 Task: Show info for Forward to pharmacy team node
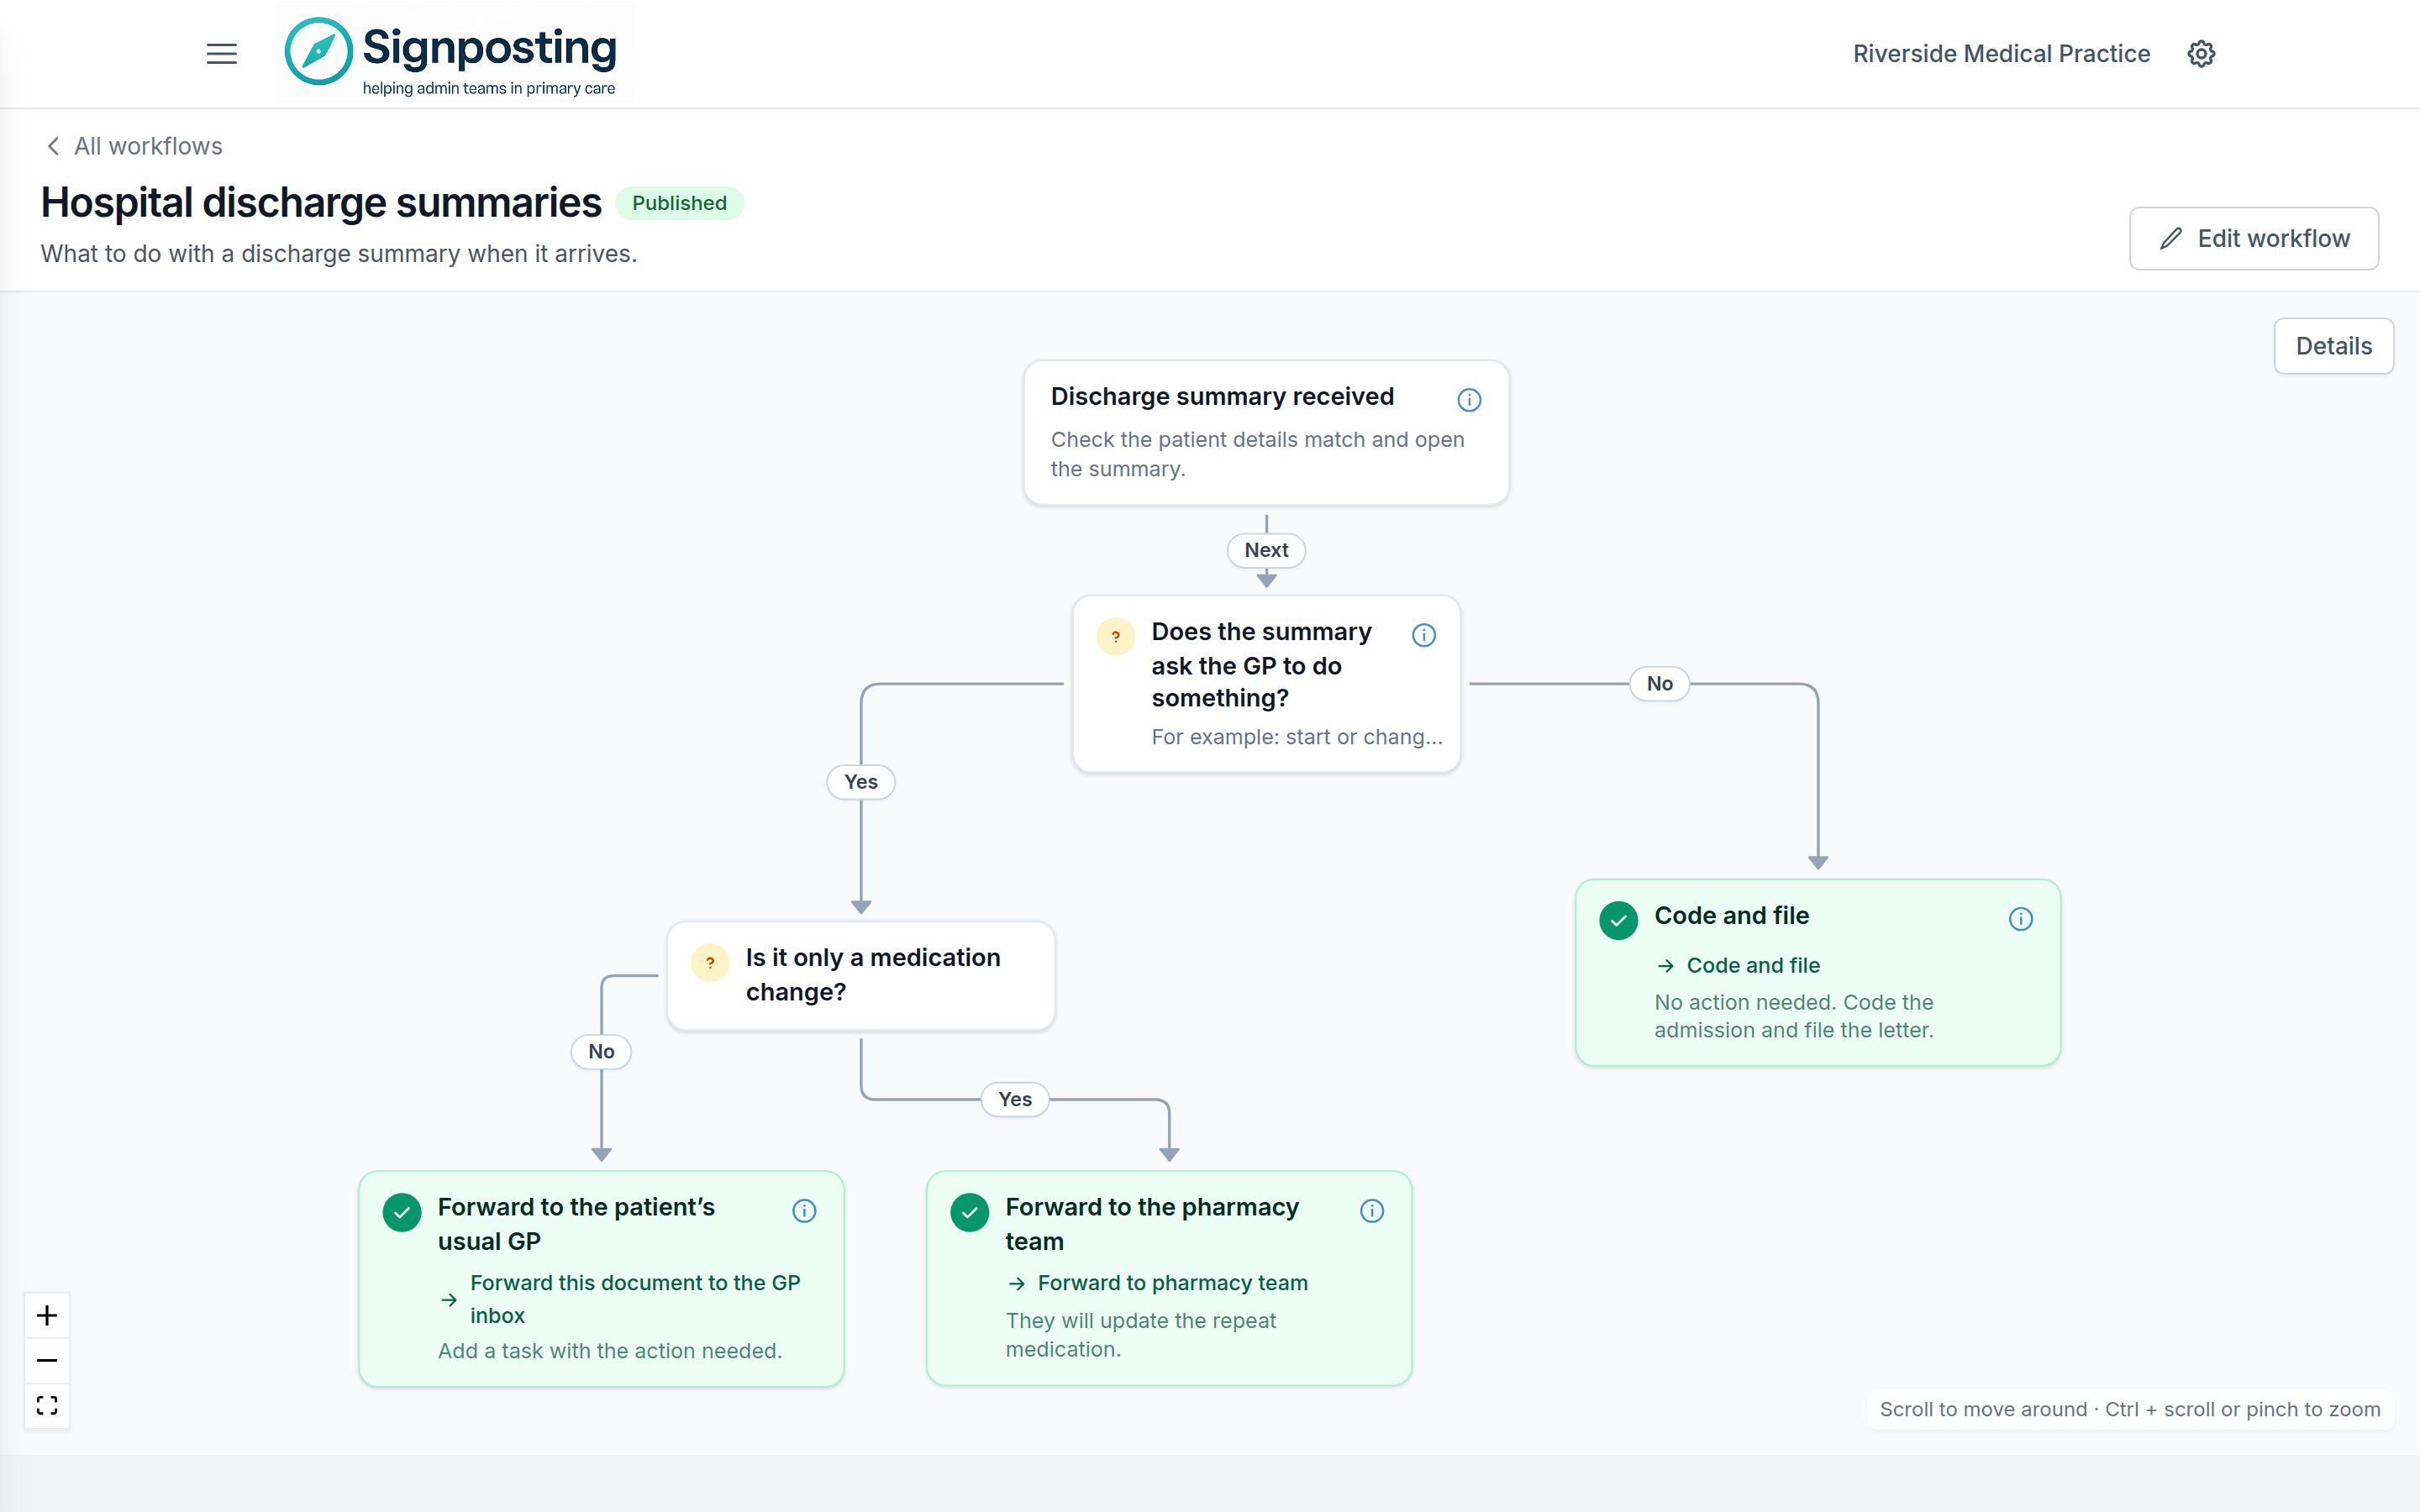[x=1372, y=1211]
